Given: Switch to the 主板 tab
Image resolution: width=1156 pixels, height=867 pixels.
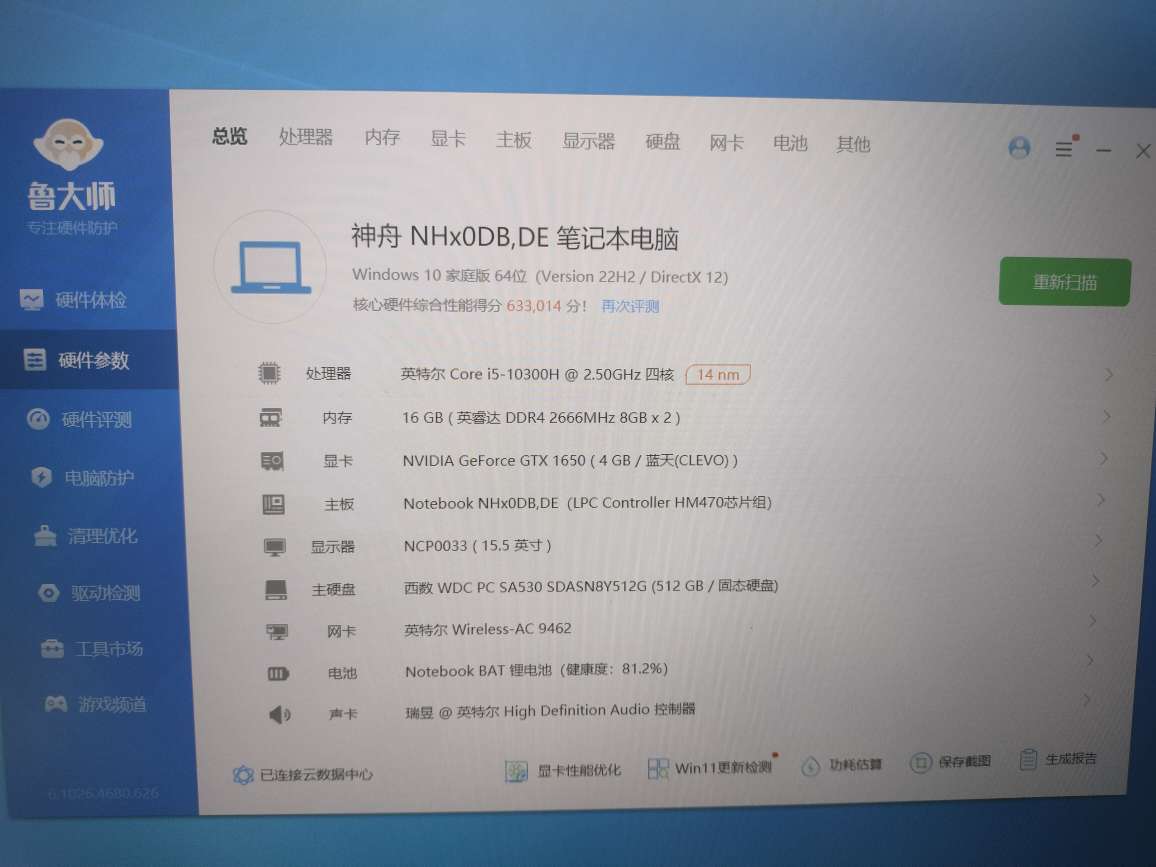Looking at the screenshot, I should [514, 139].
